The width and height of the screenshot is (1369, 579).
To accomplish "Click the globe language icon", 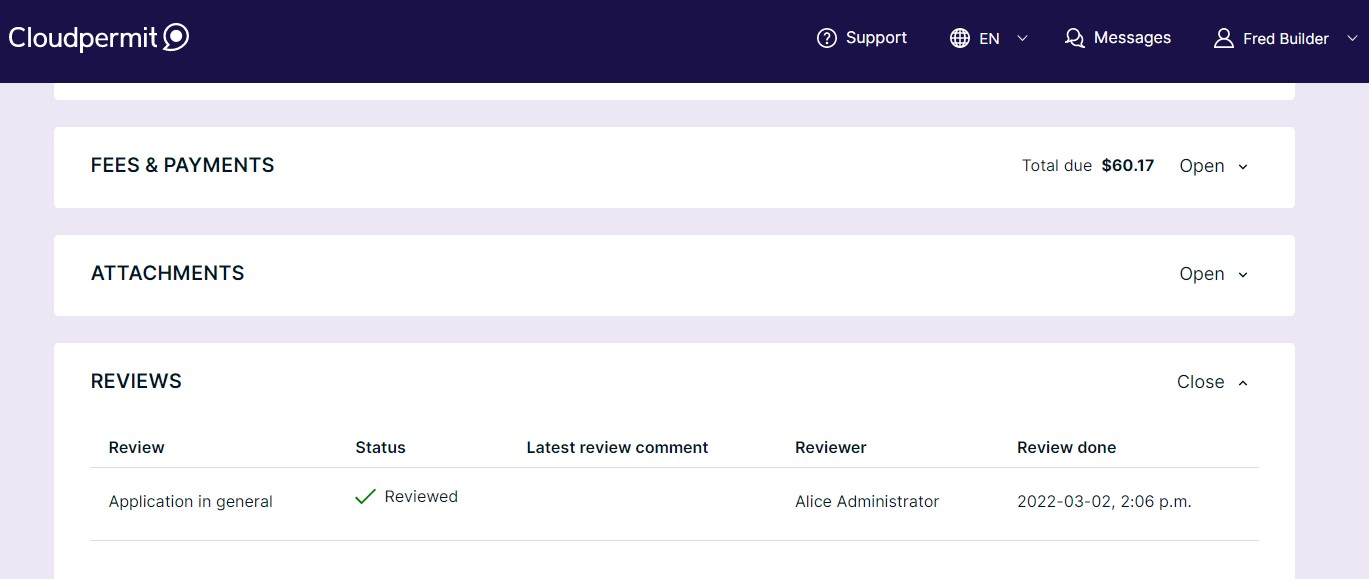I will tap(960, 38).
